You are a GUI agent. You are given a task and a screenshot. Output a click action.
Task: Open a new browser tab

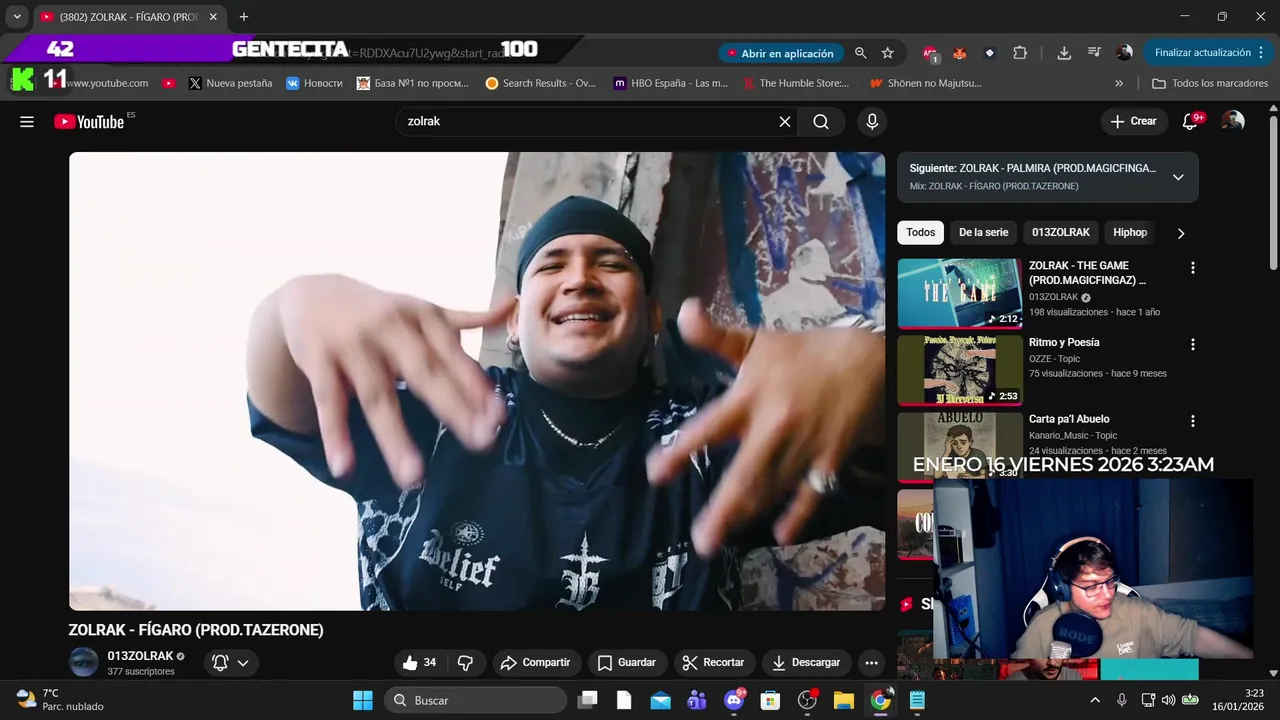[x=244, y=17]
